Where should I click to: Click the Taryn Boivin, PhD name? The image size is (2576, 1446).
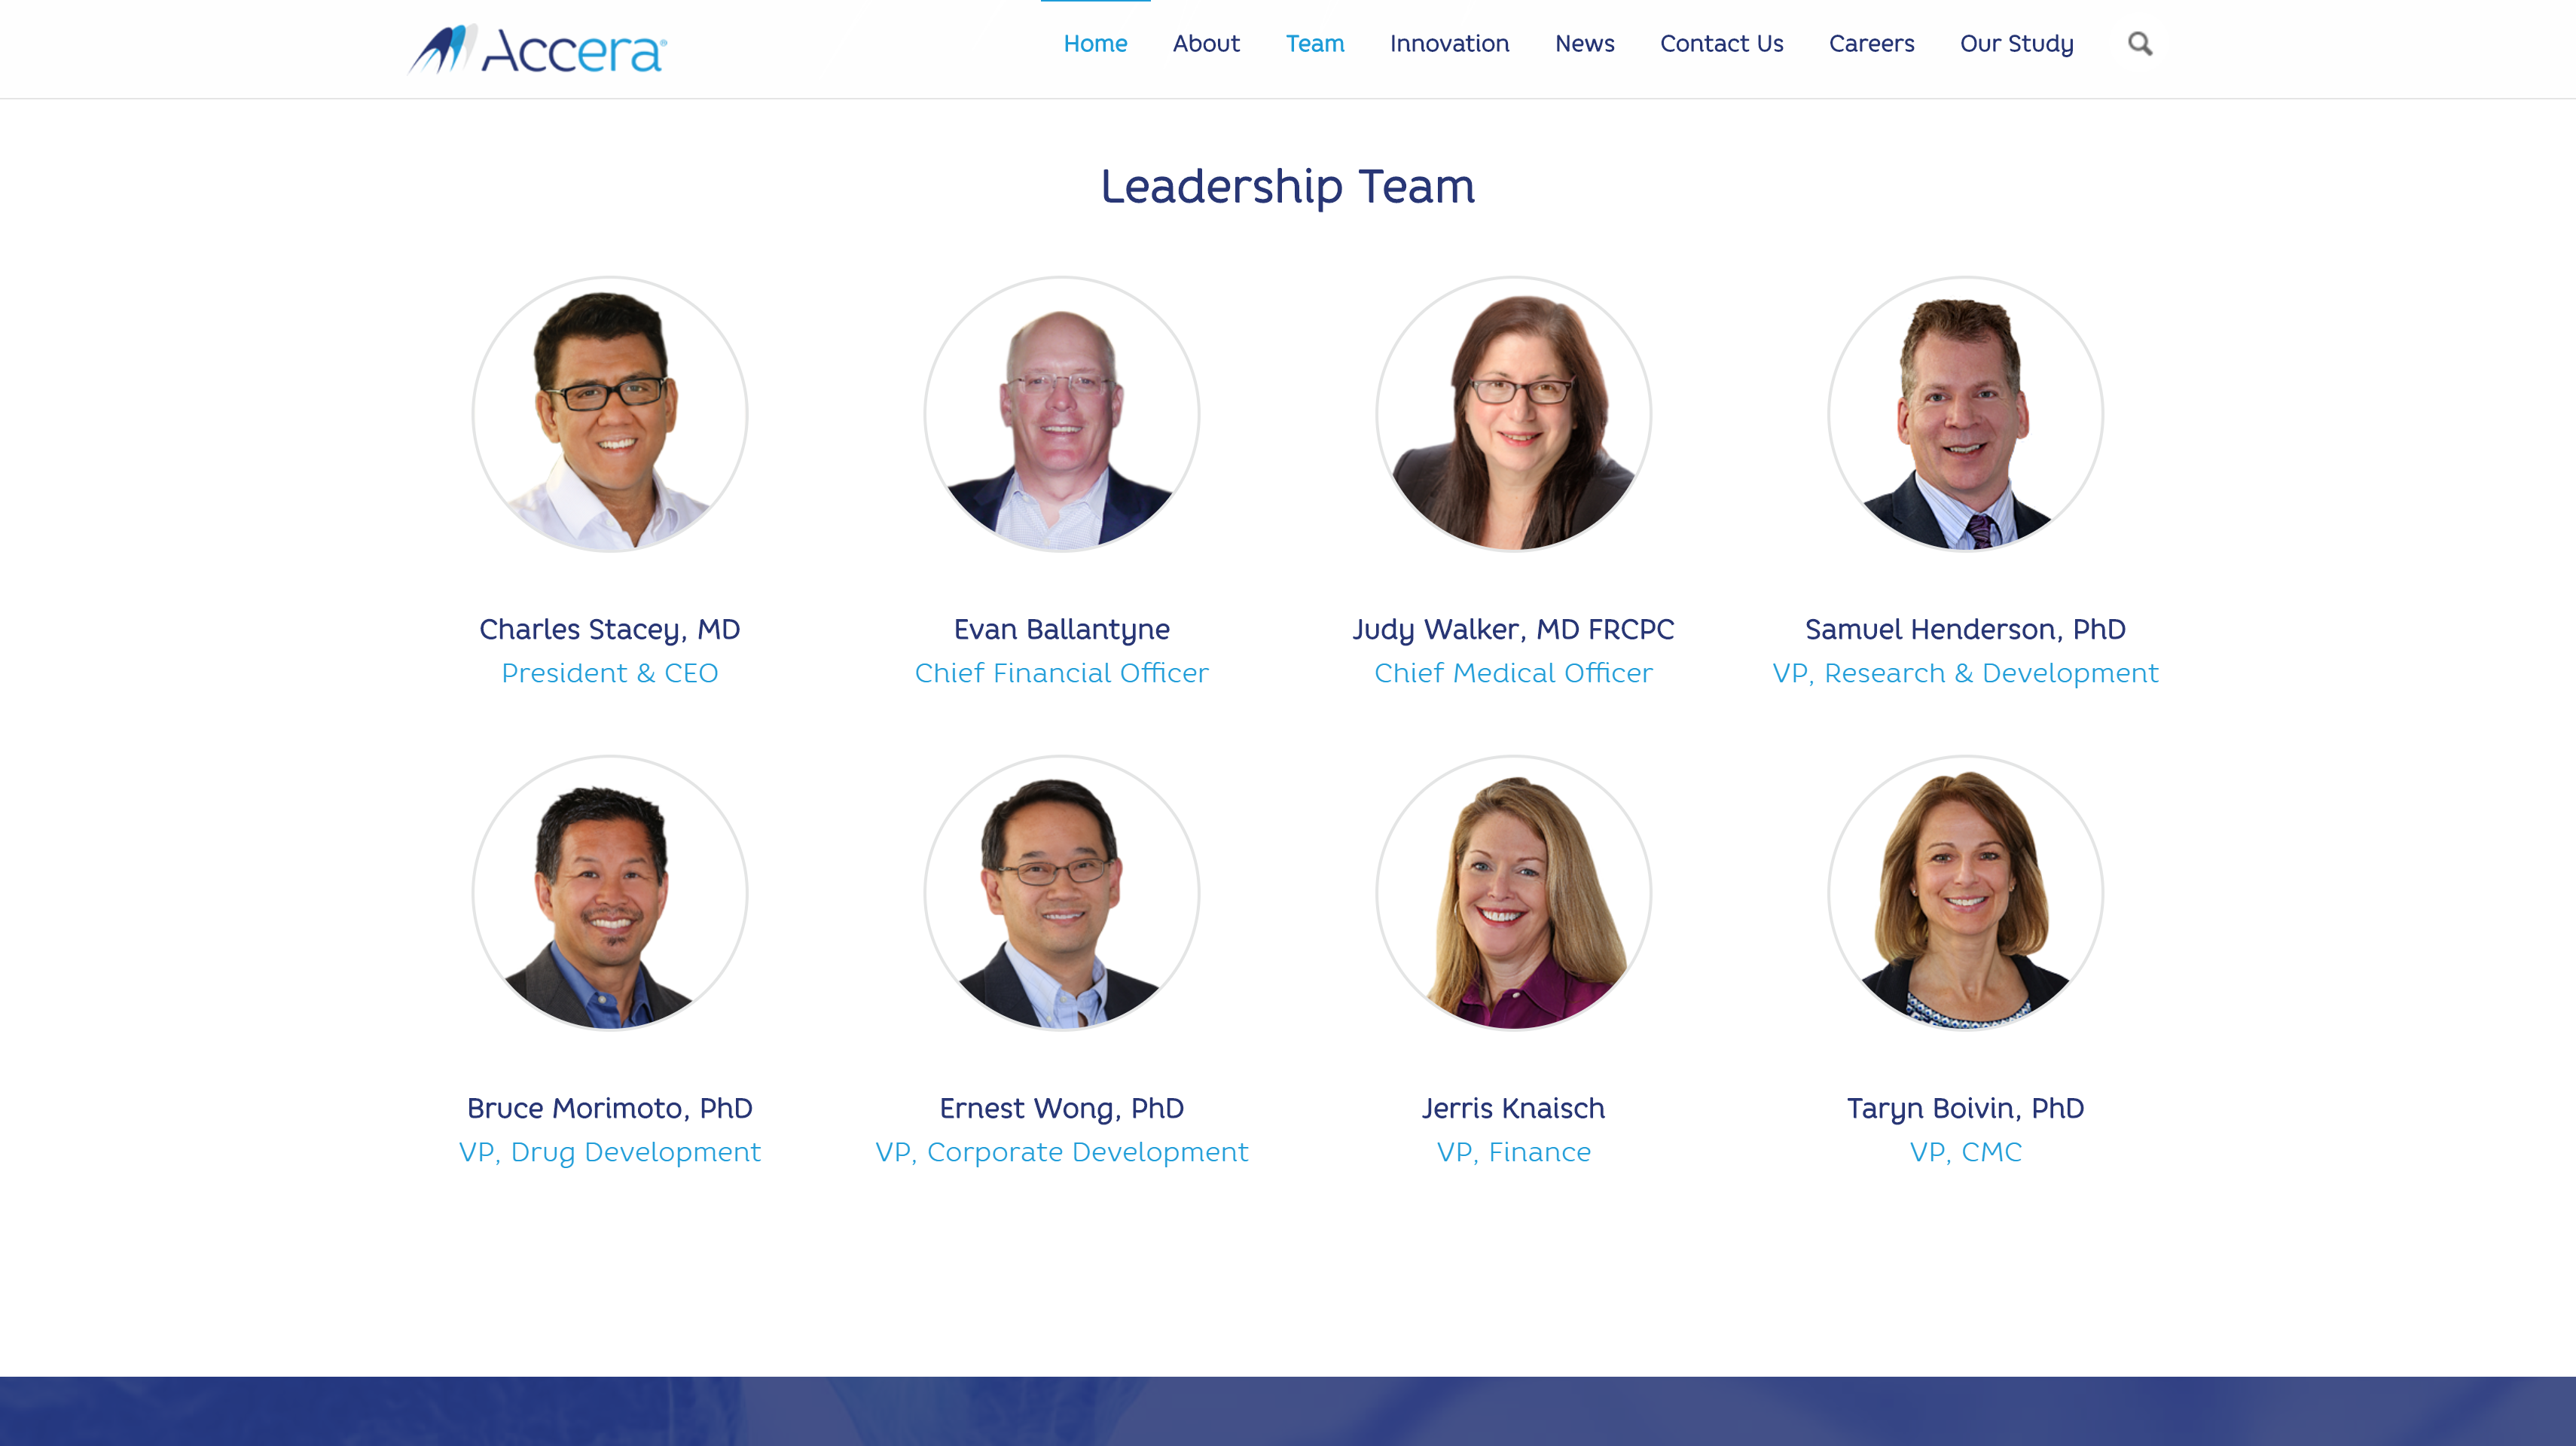pyautogui.click(x=1966, y=1108)
